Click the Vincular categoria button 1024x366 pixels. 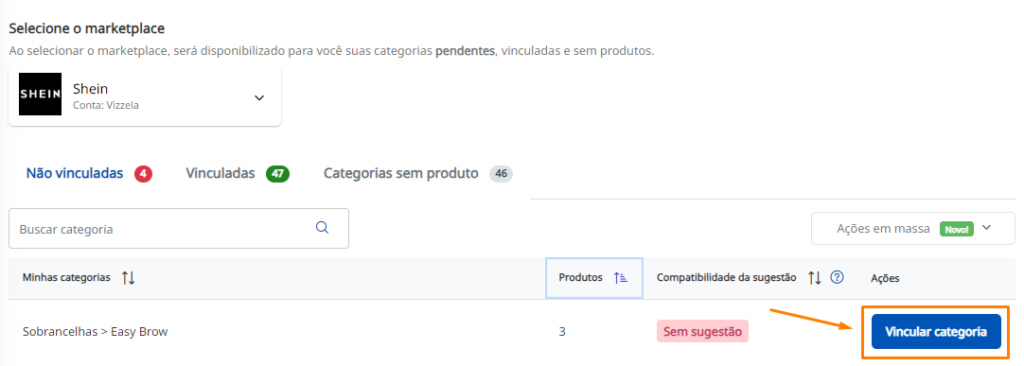point(936,331)
